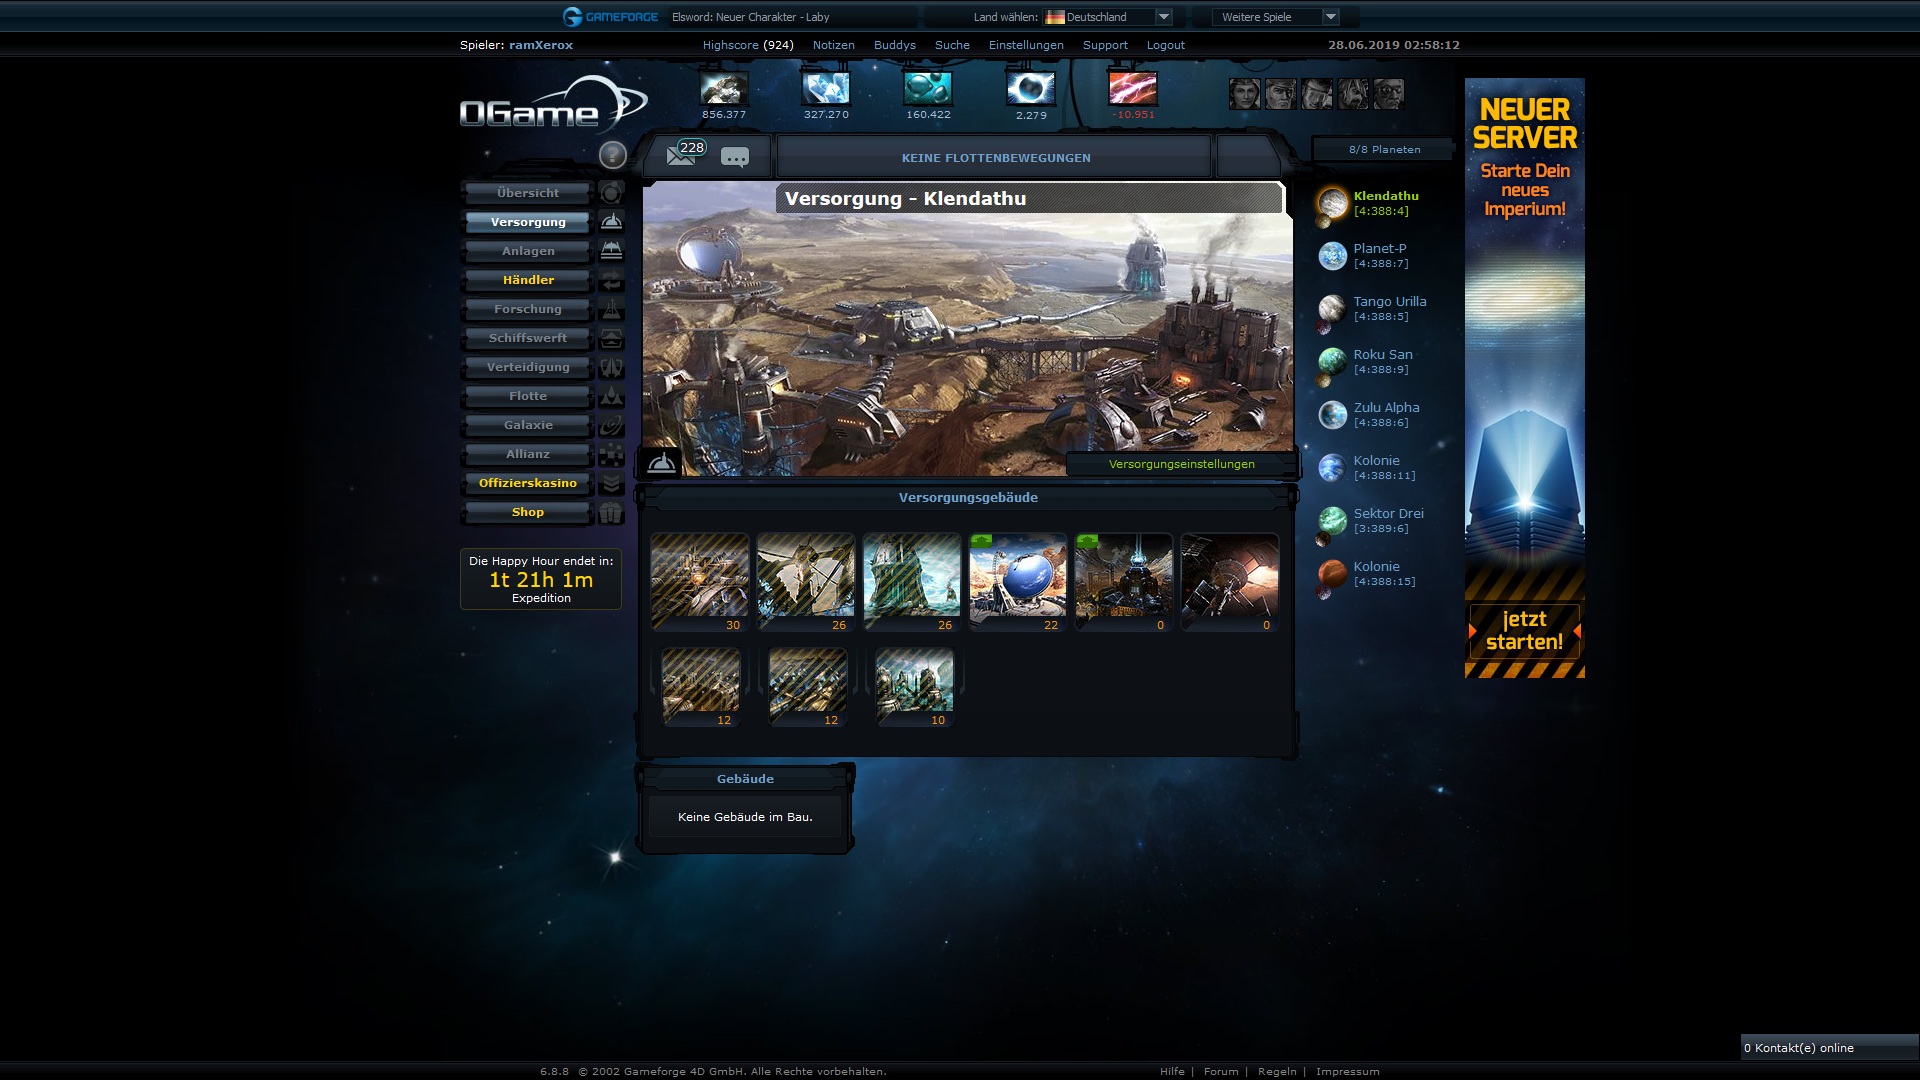This screenshot has width=1920, height=1080.
Task: Open the Anlagen menu
Action: (x=528, y=251)
